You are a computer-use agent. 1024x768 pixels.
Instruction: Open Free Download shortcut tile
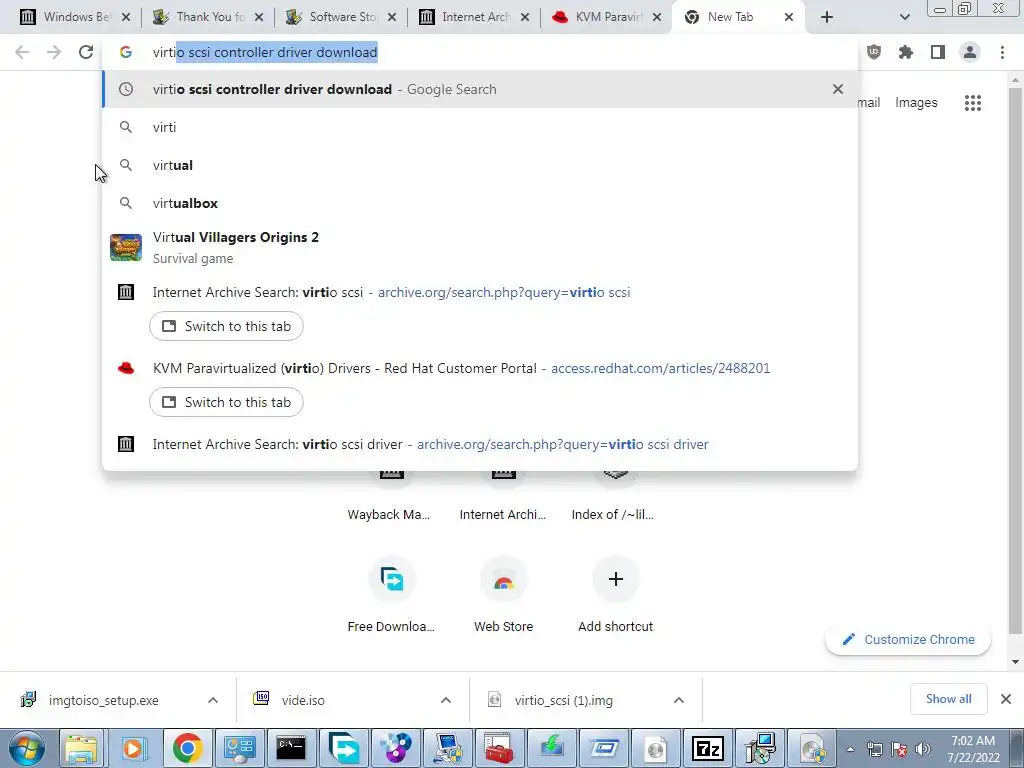point(391,593)
